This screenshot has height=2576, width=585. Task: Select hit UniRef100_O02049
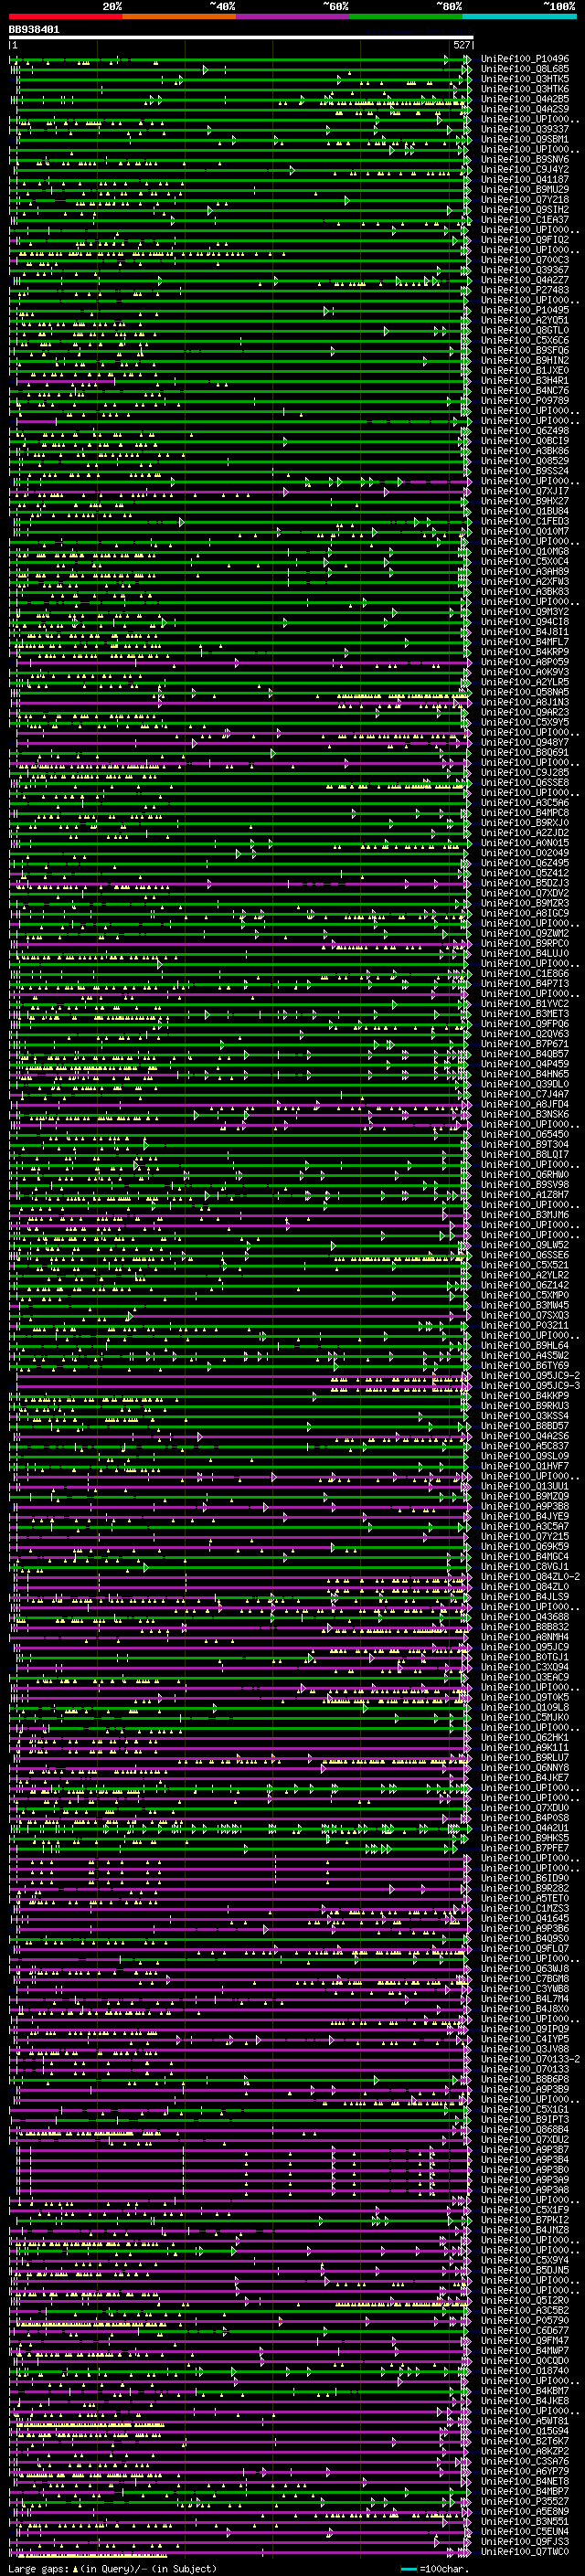tap(525, 853)
